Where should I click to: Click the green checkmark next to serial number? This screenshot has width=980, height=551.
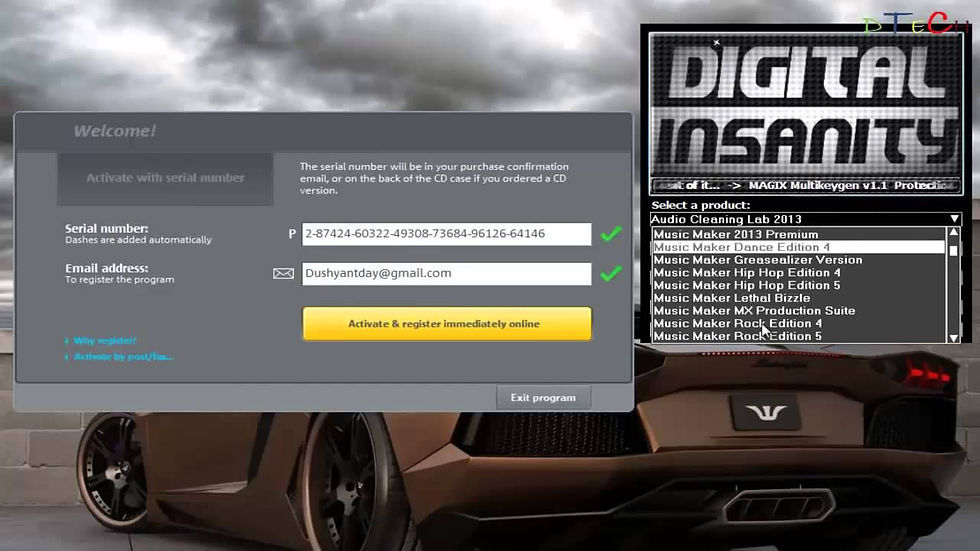tap(611, 234)
